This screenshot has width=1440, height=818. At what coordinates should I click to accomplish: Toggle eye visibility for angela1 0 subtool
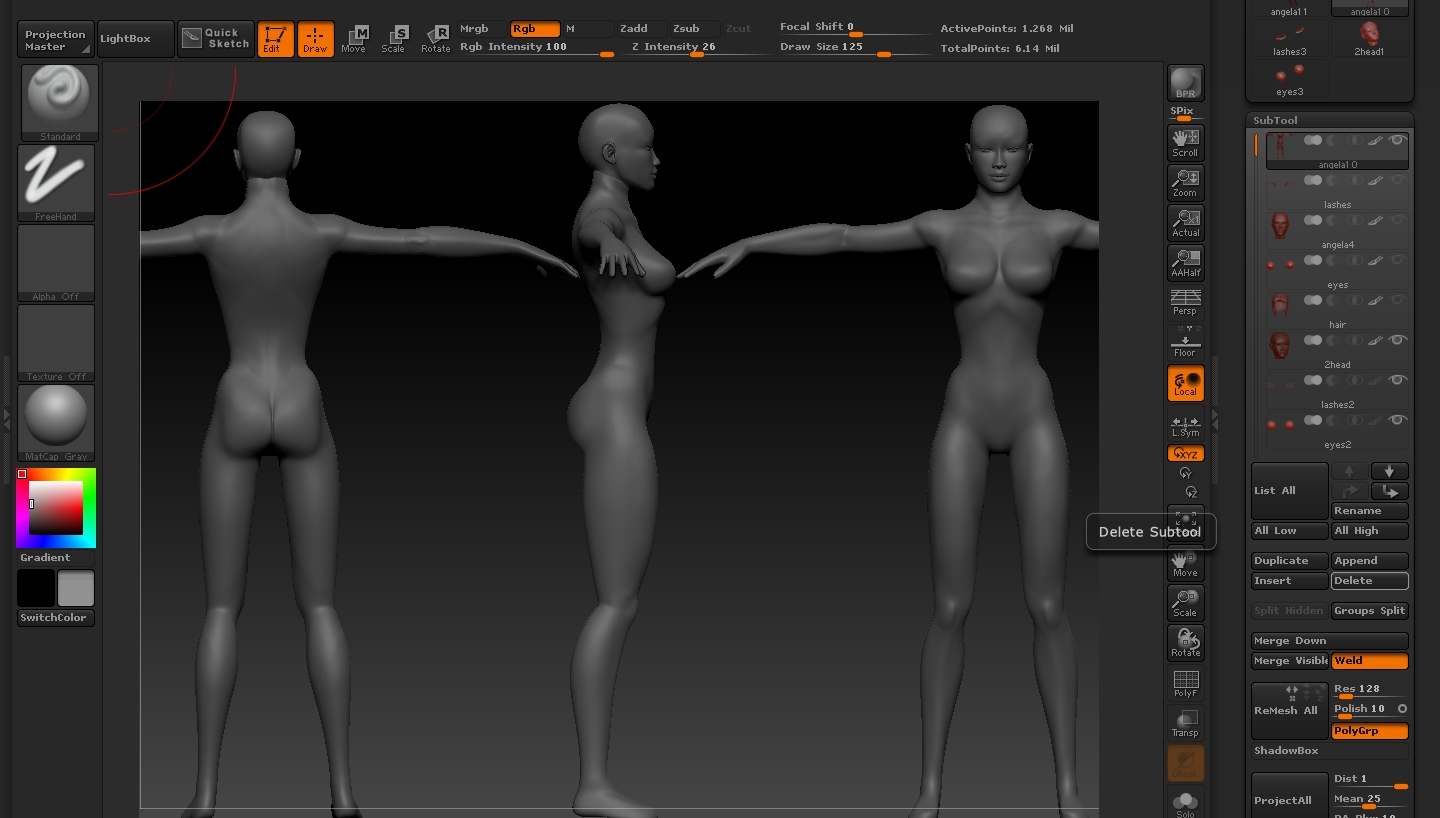(x=1398, y=140)
